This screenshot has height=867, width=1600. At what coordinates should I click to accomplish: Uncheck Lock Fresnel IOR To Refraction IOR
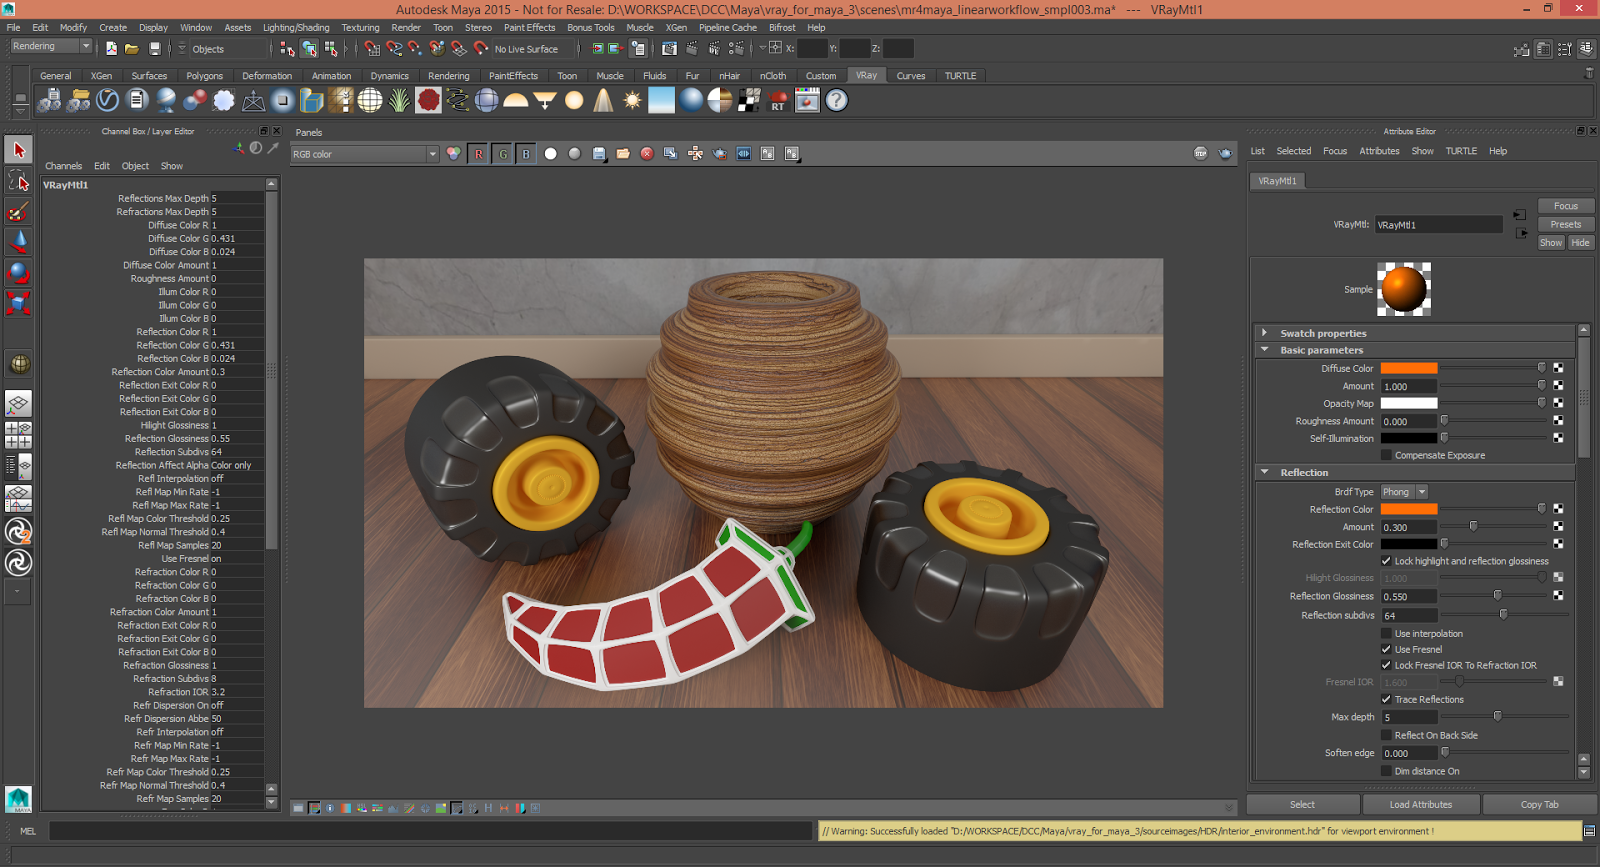[x=1387, y=665]
